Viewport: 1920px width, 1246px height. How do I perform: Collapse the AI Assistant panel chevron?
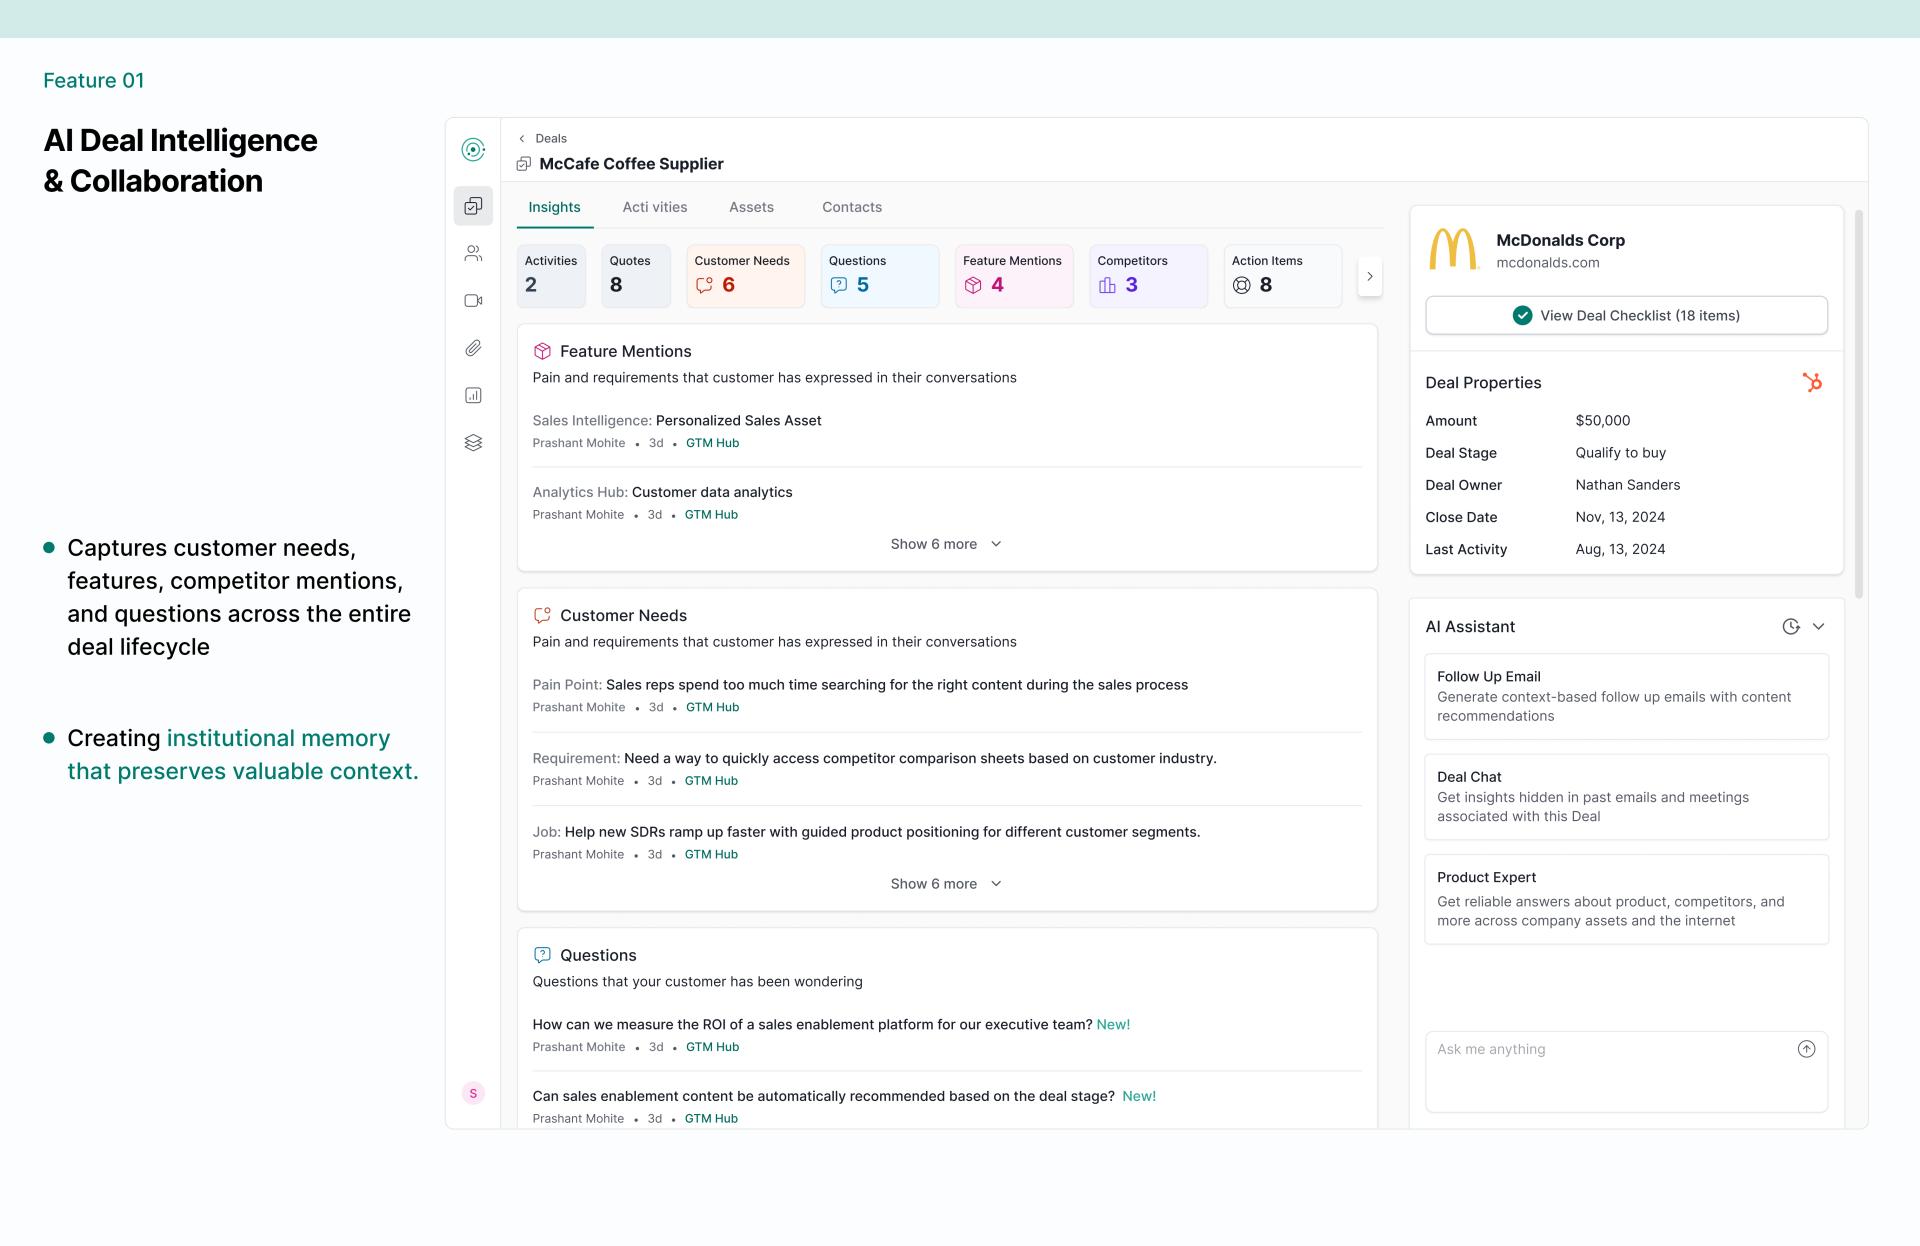coord(1818,627)
